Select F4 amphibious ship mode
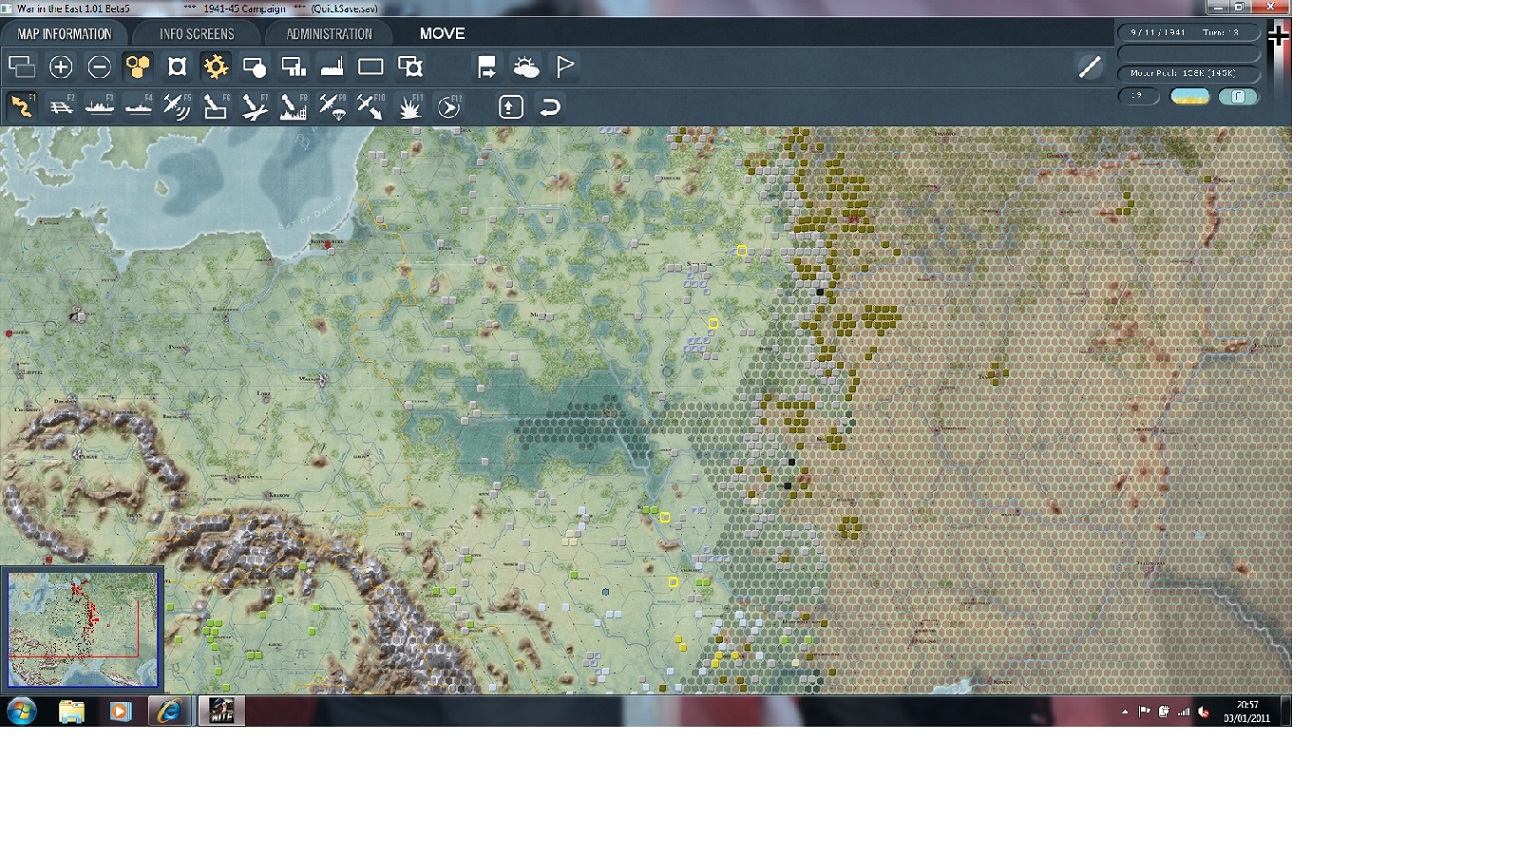Screen dimensions: 1520x855 [138, 106]
